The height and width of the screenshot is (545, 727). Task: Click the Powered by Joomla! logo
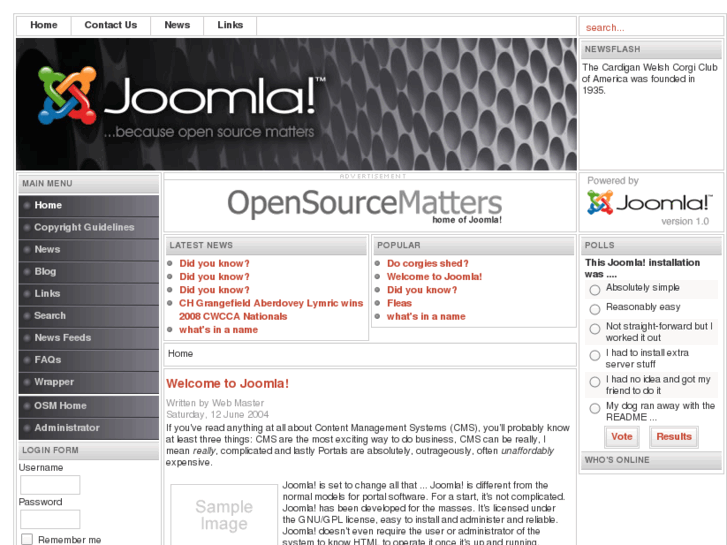649,203
